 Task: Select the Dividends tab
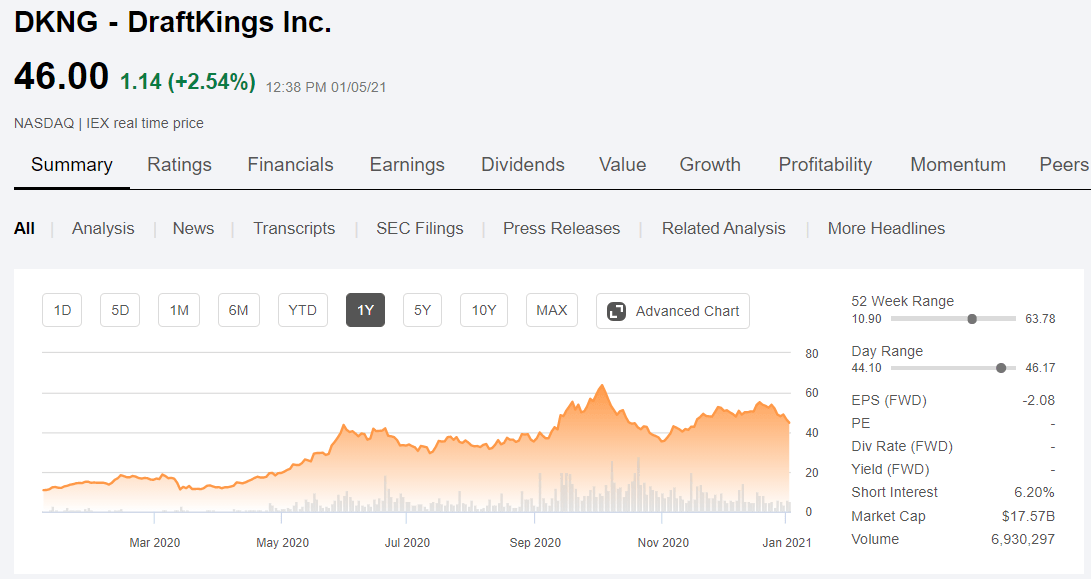(523, 165)
